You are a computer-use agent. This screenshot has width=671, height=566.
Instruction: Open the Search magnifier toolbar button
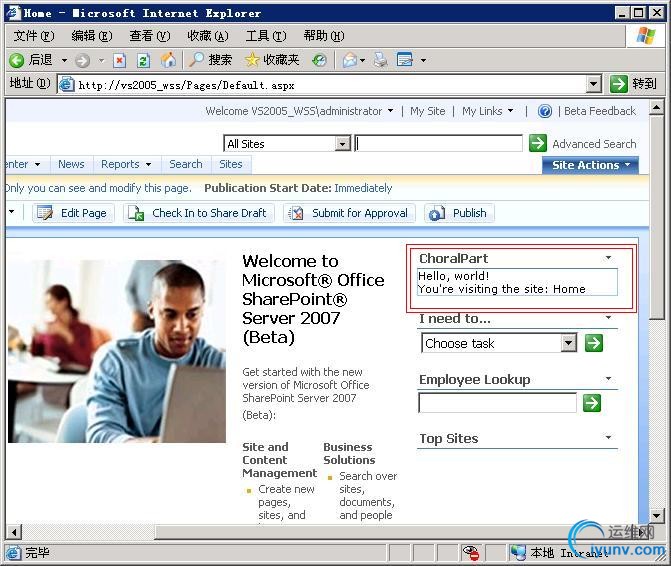[211, 60]
